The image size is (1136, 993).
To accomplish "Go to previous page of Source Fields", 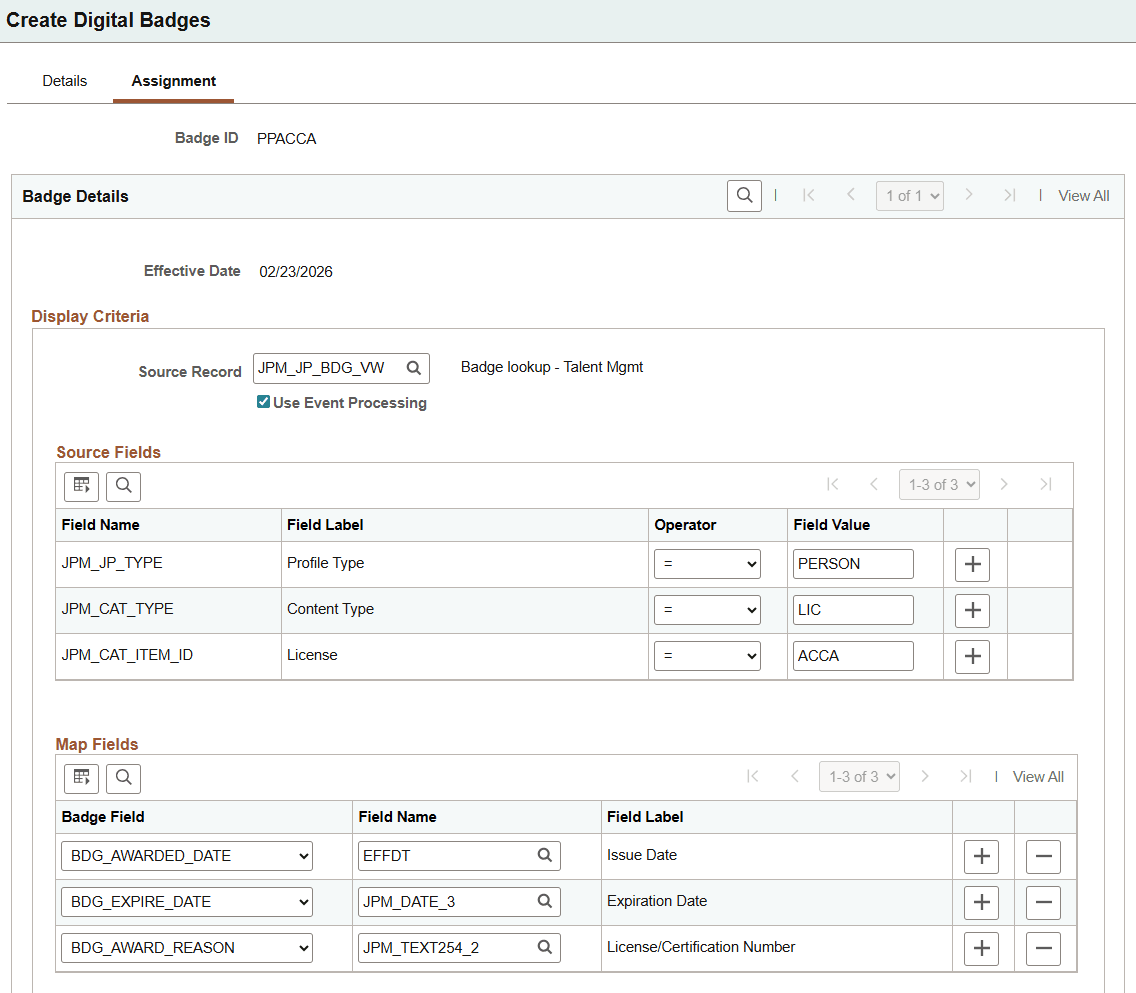I will (874, 485).
